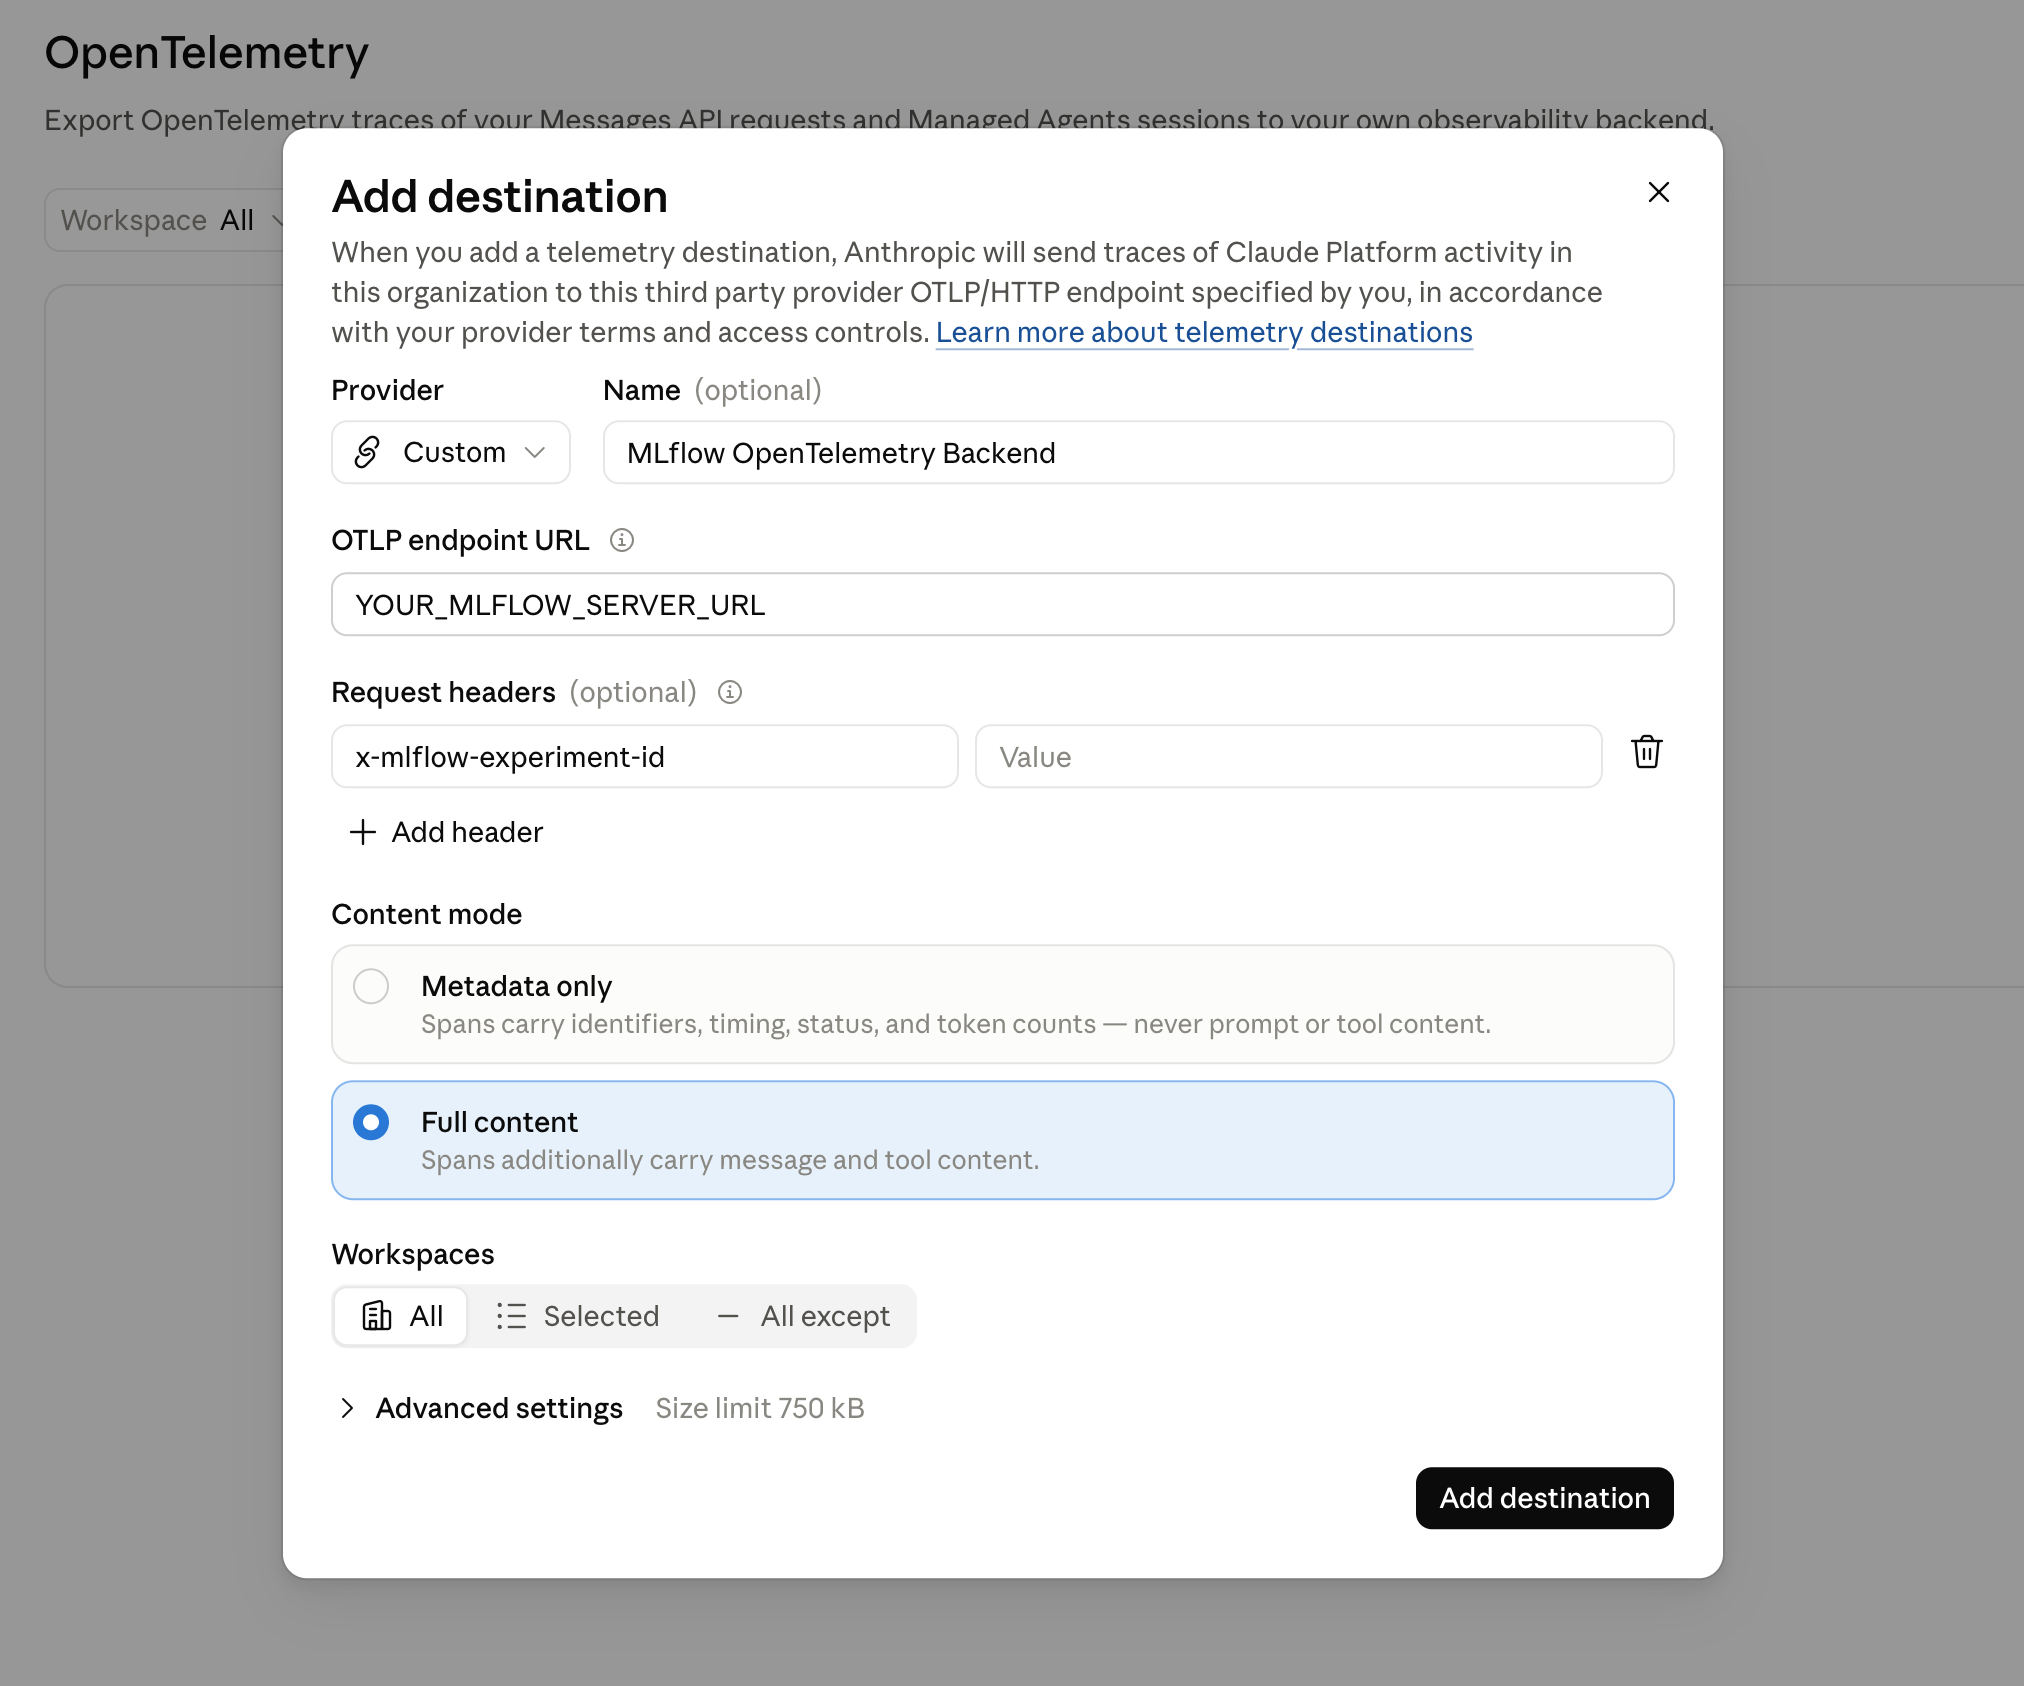Click the OTLP endpoint URL info icon
The image size is (2024, 1686).
(622, 540)
